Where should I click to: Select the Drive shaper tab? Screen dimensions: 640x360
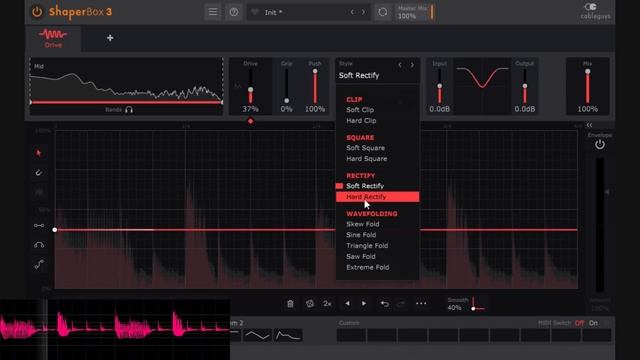[53, 39]
